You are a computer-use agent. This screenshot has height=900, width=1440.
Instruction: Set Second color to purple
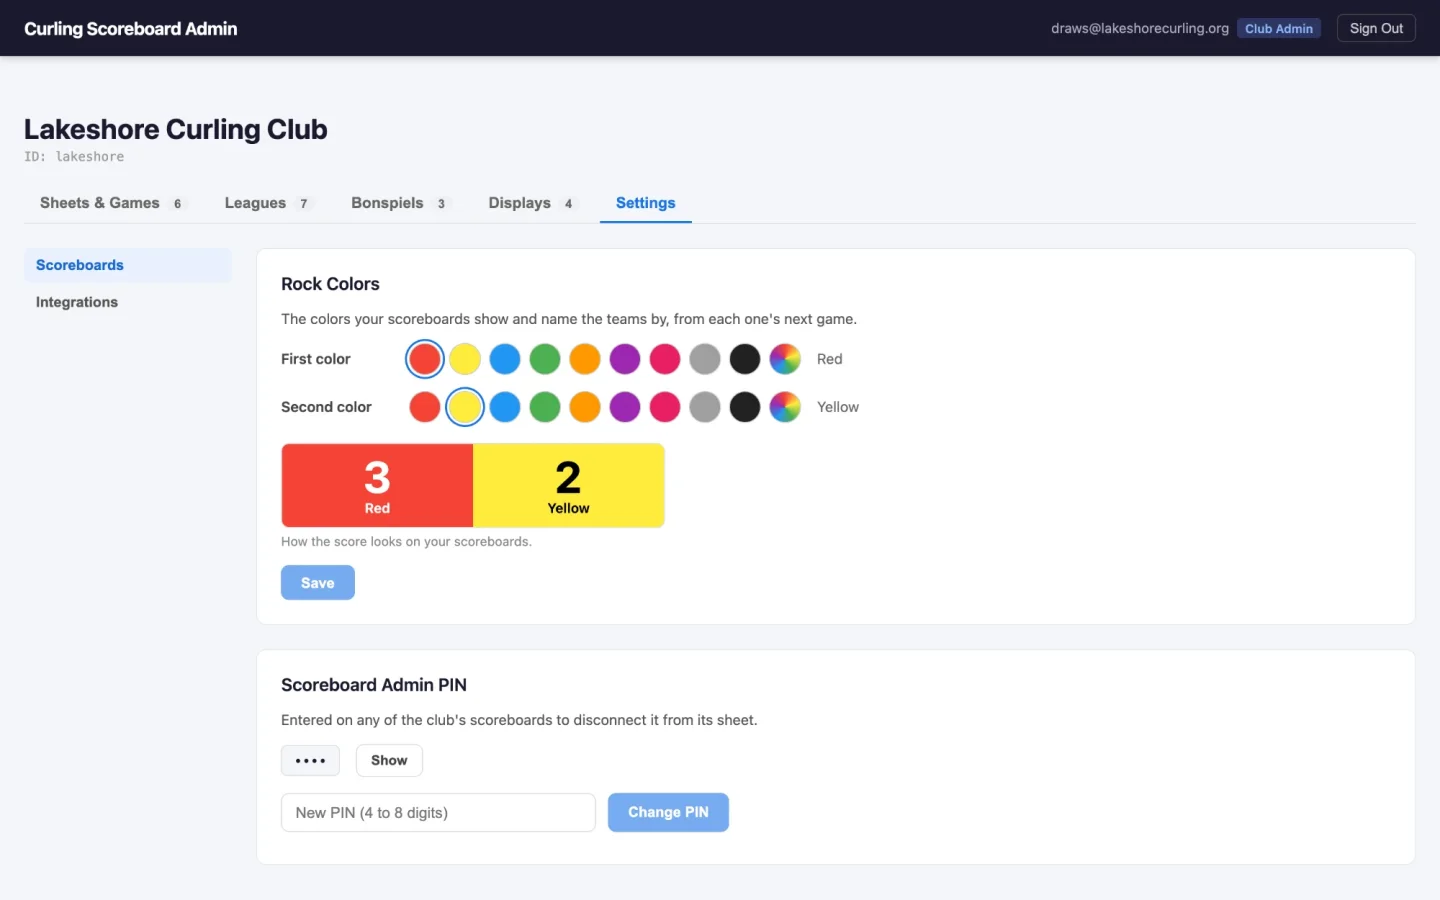pyautogui.click(x=625, y=407)
